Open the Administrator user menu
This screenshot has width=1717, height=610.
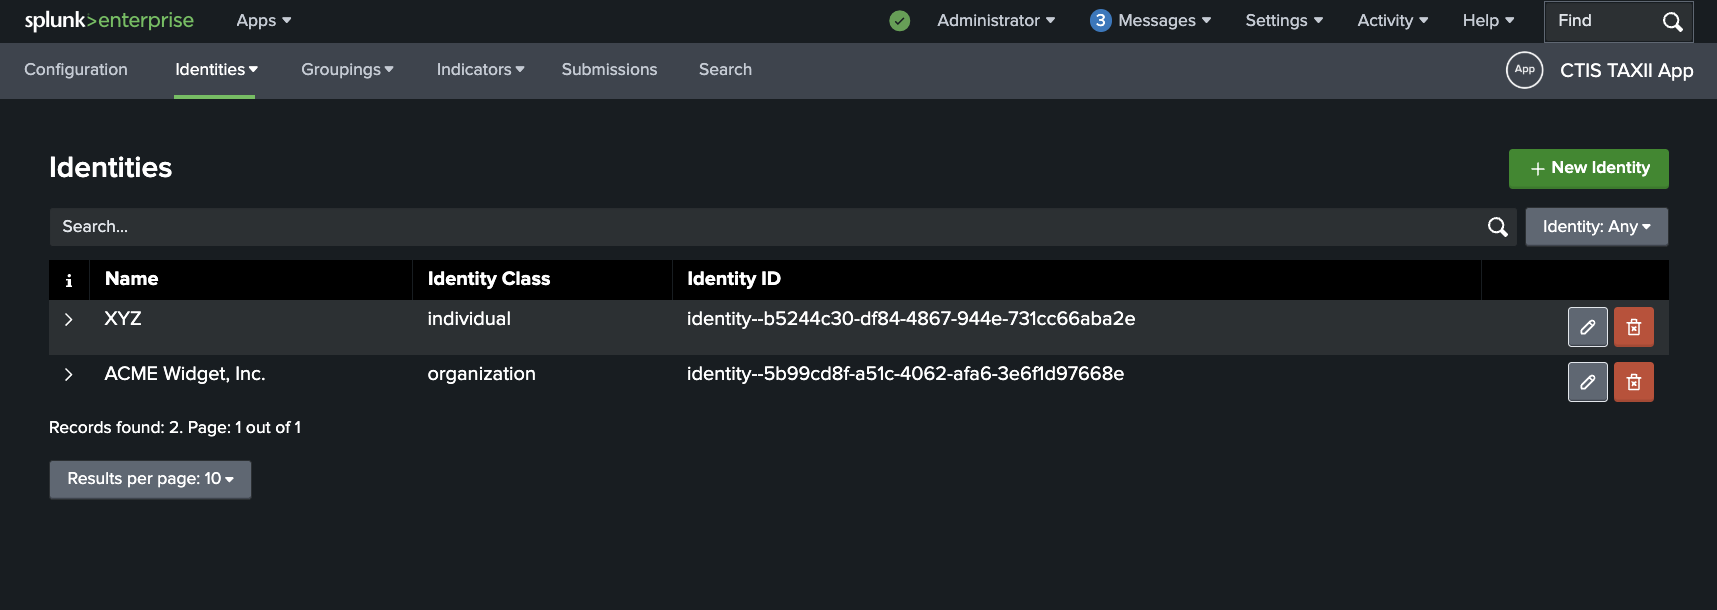(995, 21)
